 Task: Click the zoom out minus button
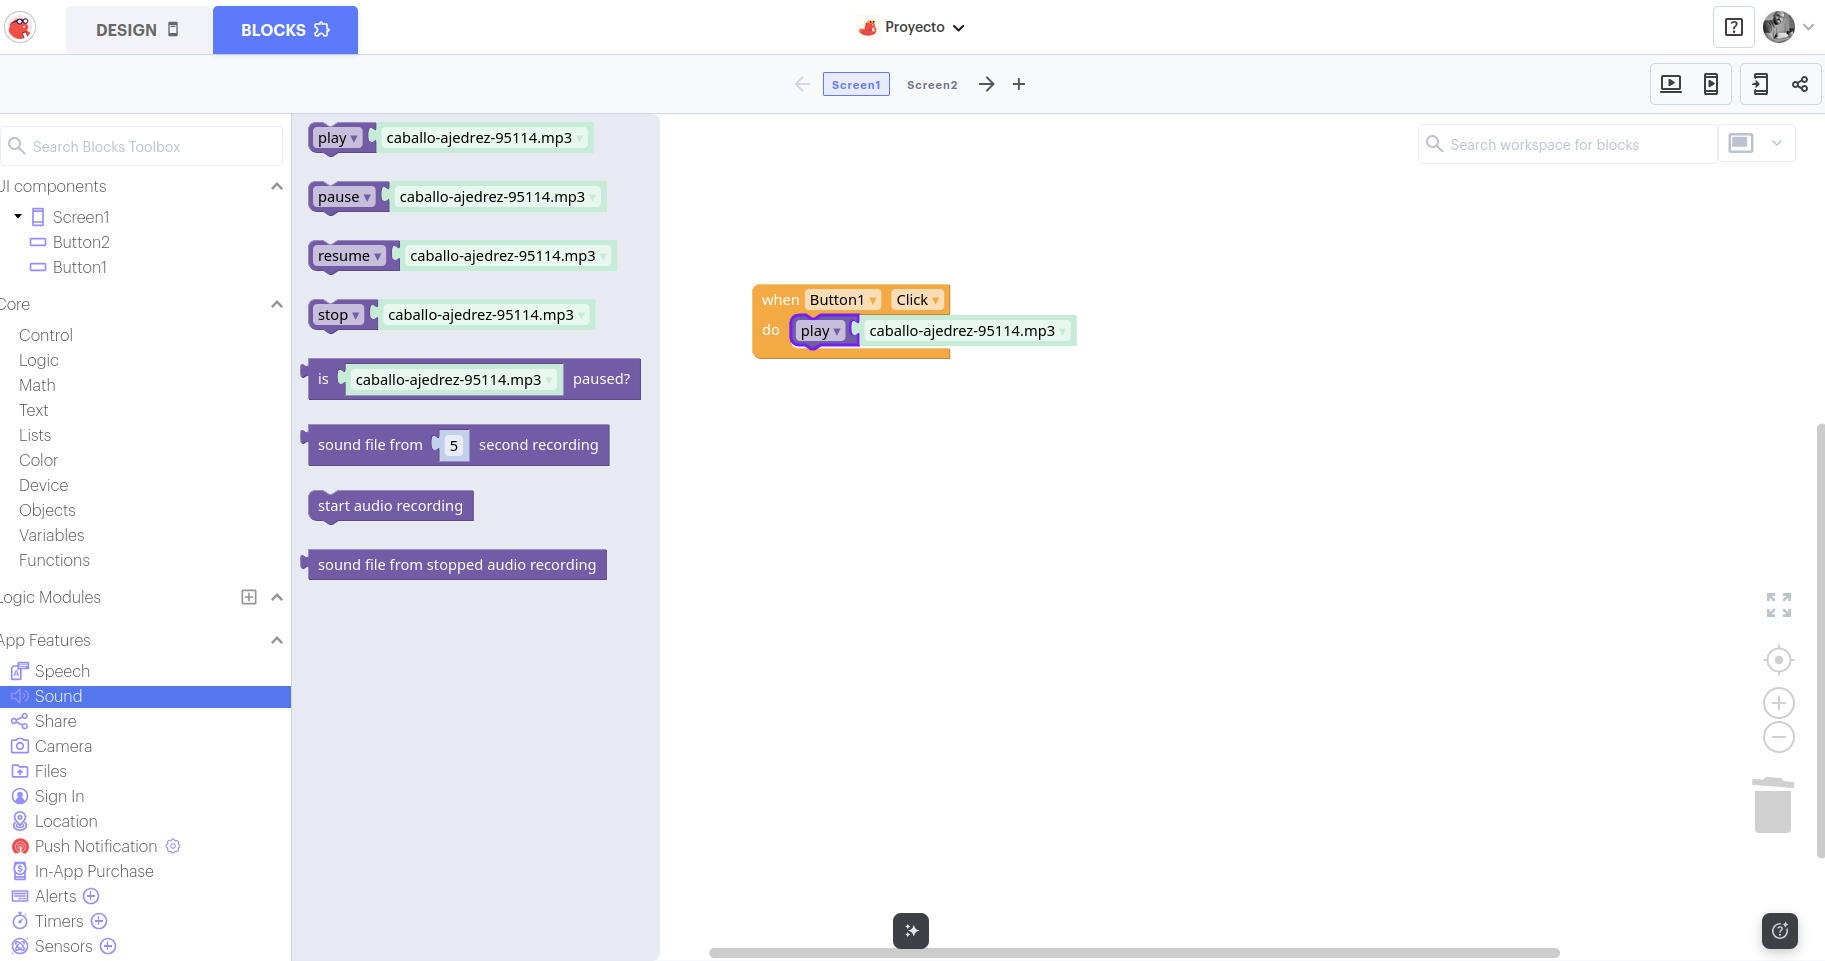(1778, 738)
